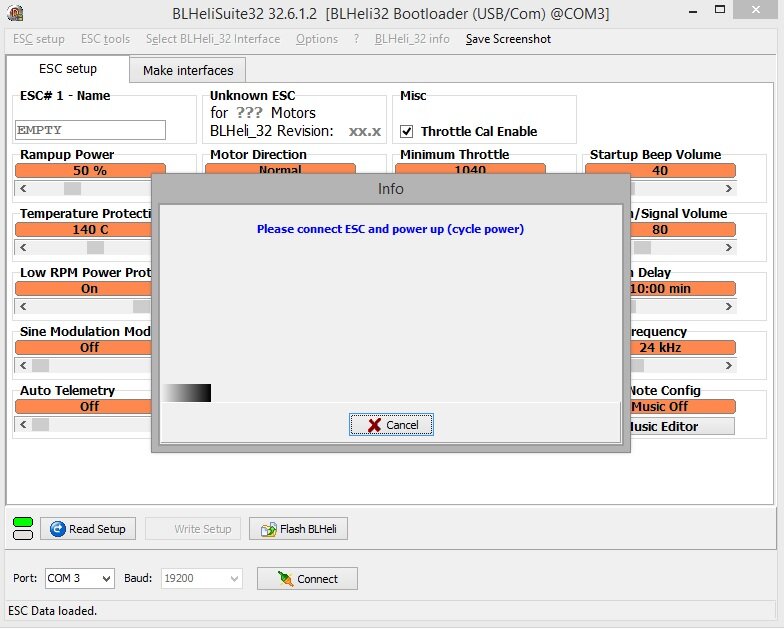Open the ESC tools menu

point(105,39)
